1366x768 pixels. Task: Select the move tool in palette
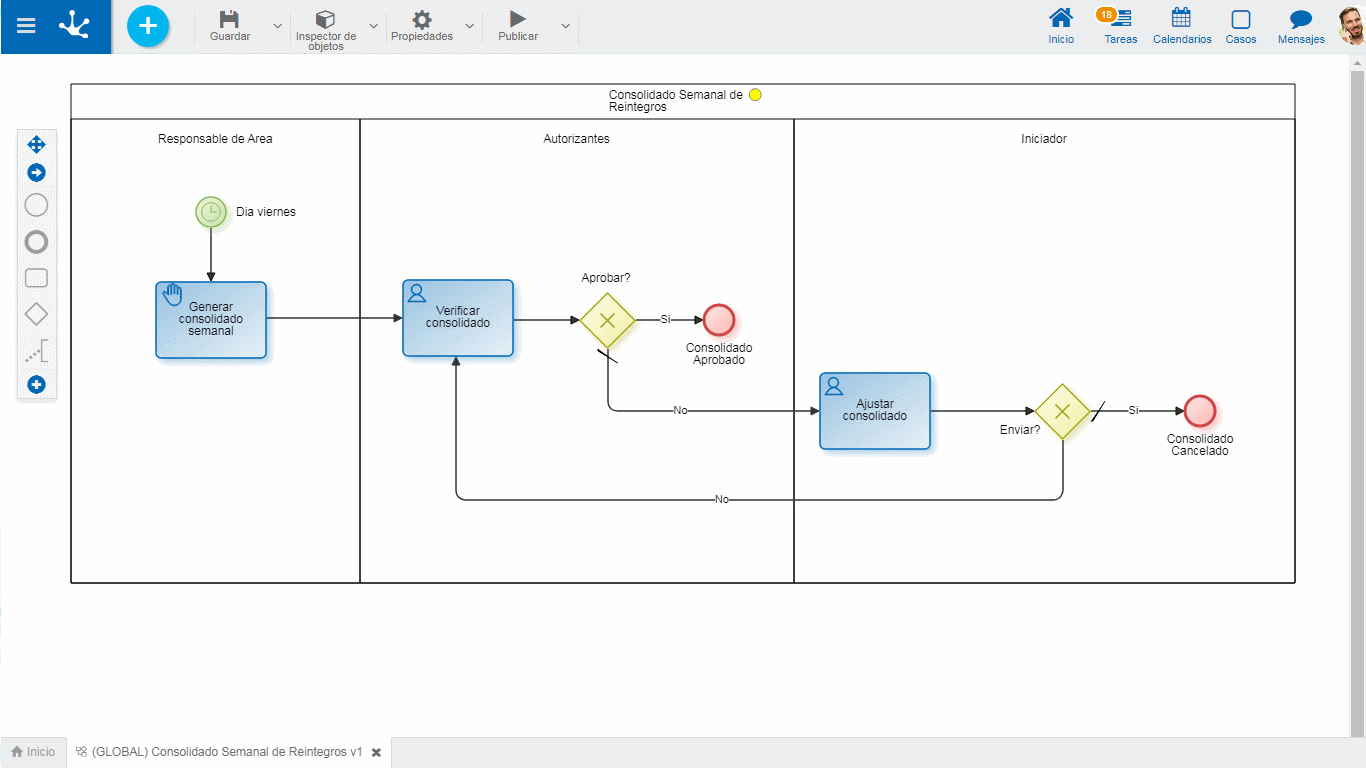[x=36, y=145]
